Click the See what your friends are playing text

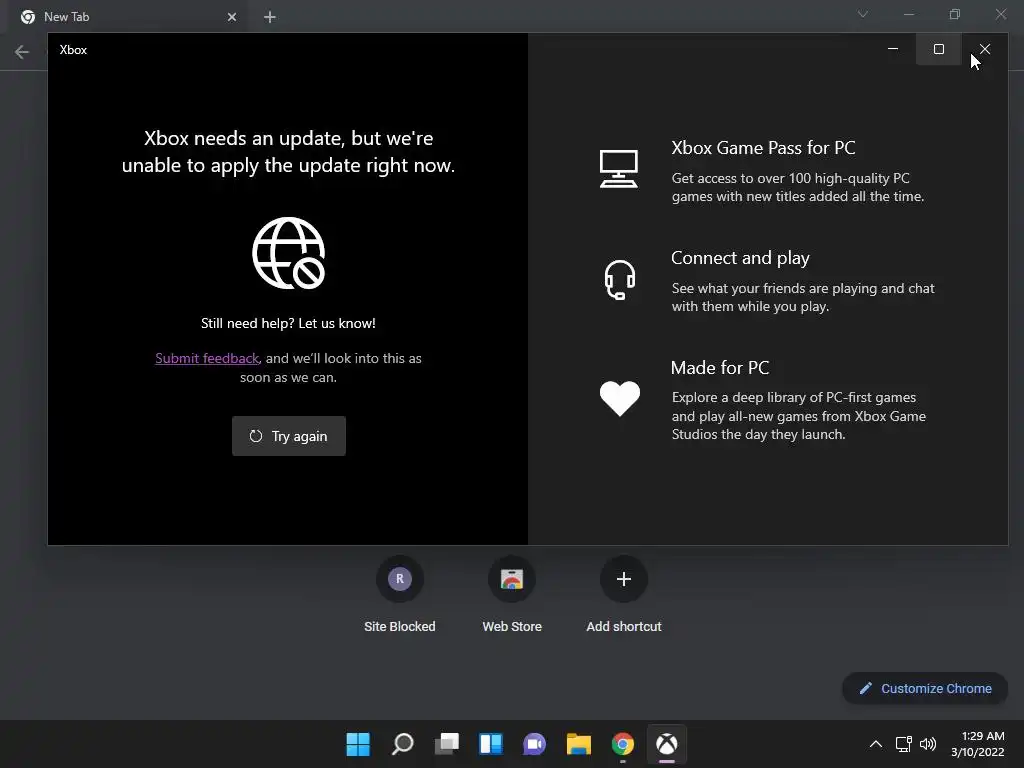803,297
